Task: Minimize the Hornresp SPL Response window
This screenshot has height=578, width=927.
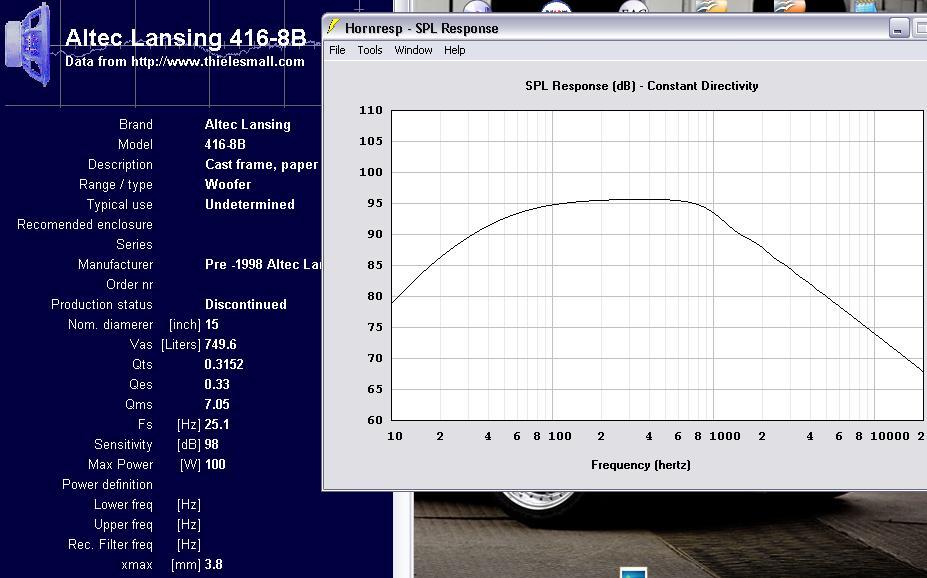Action: [898, 28]
